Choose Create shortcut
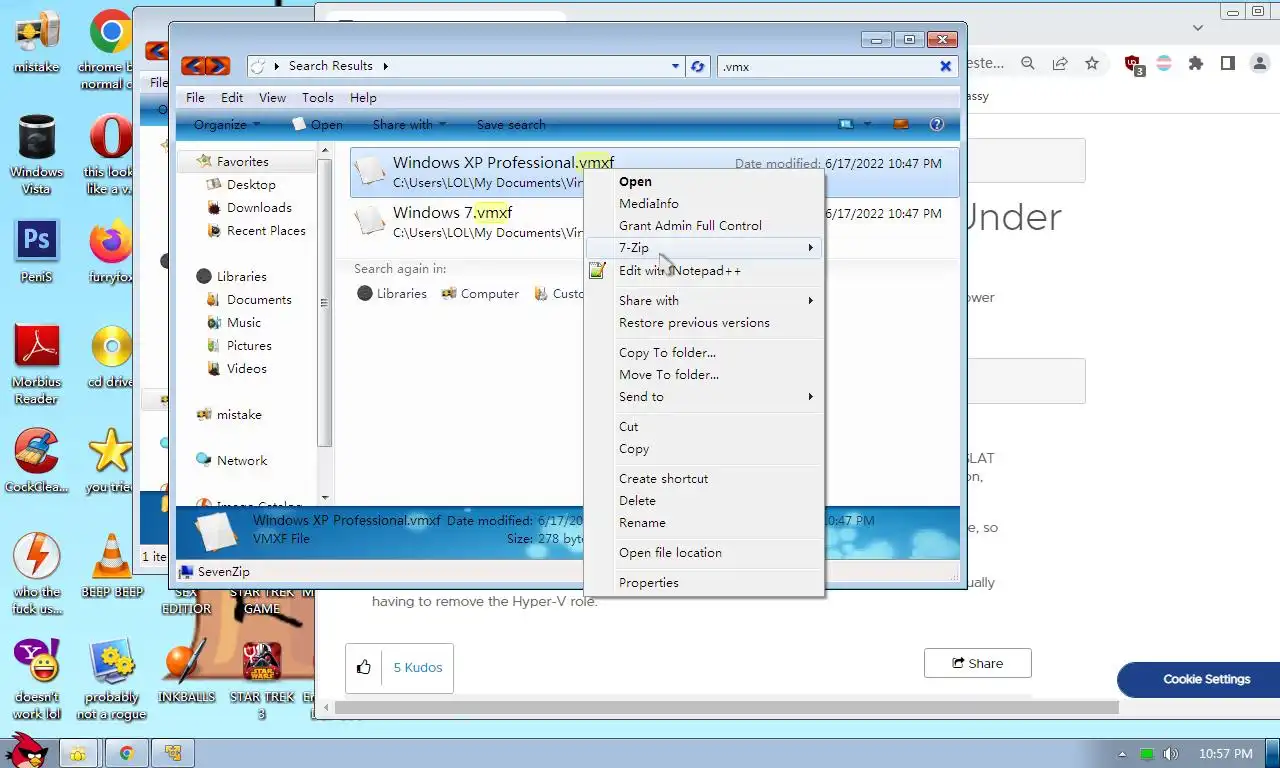The height and width of the screenshot is (768, 1280). pos(704,479)
